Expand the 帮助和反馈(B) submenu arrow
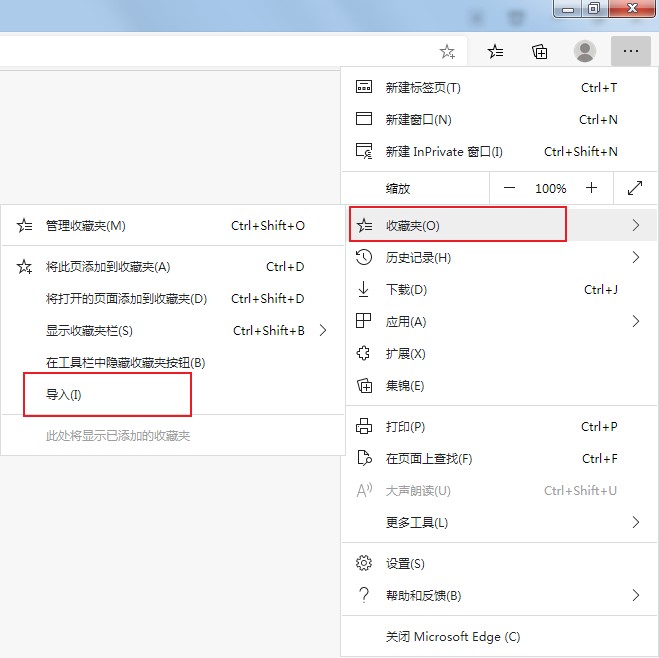The width and height of the screenshot is (659, 658). 635,595
